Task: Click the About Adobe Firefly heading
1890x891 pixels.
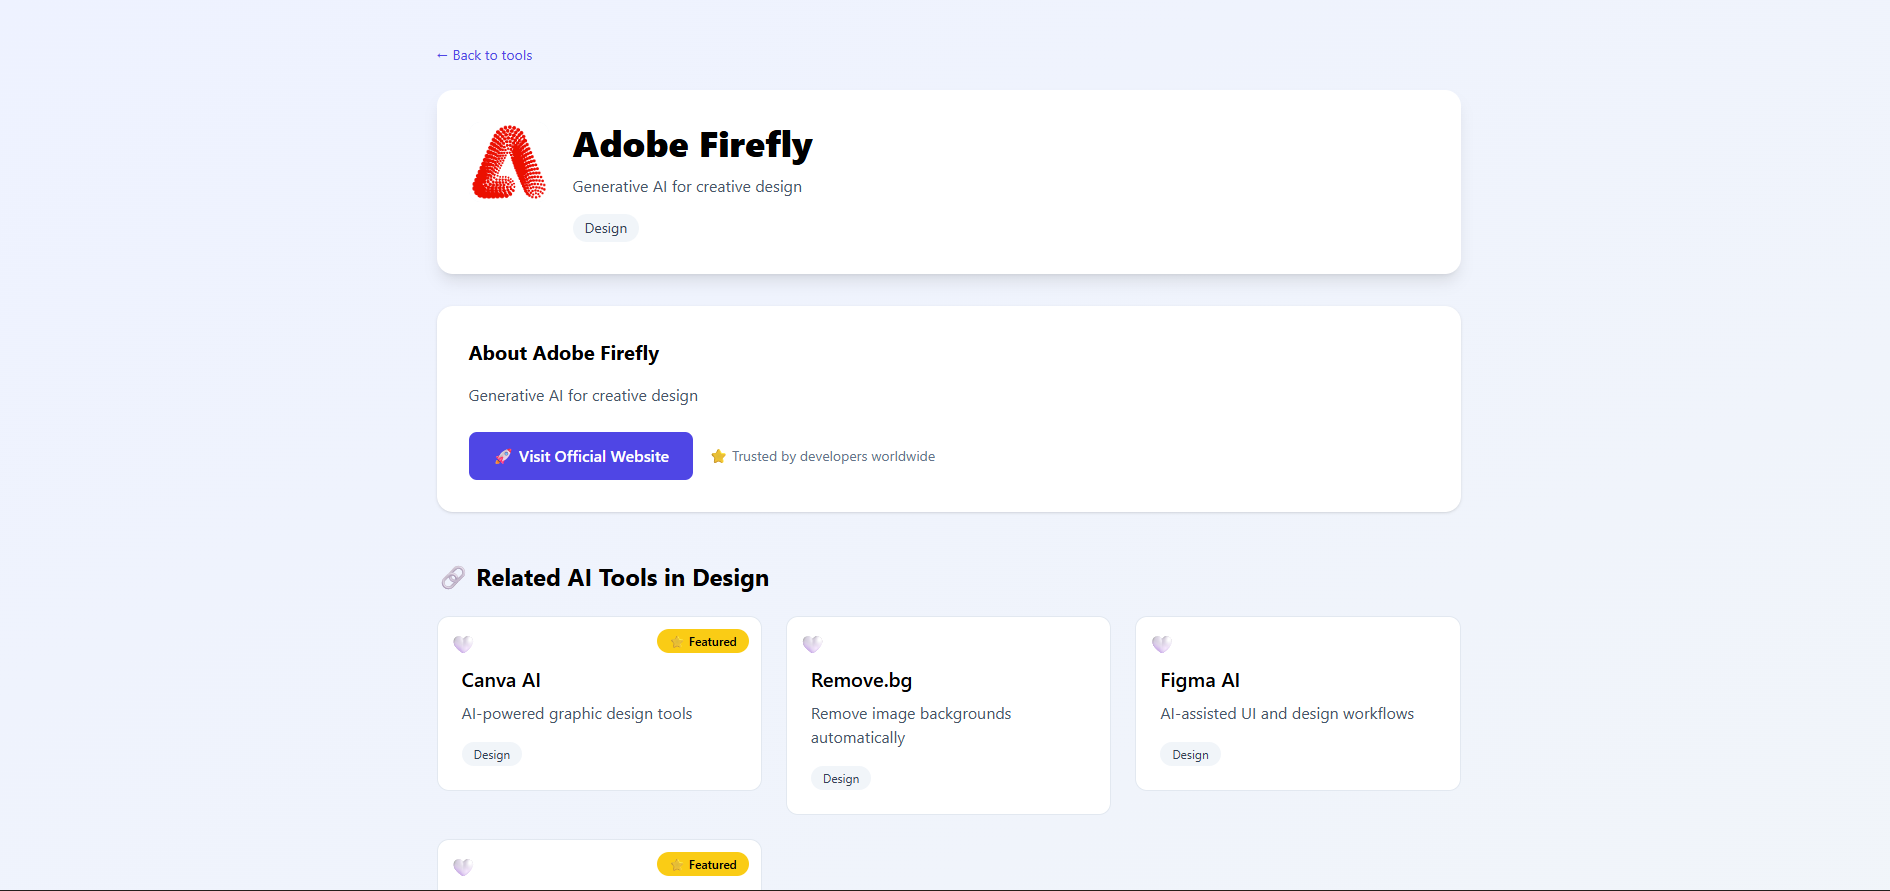Action: (x=564, y=353)
